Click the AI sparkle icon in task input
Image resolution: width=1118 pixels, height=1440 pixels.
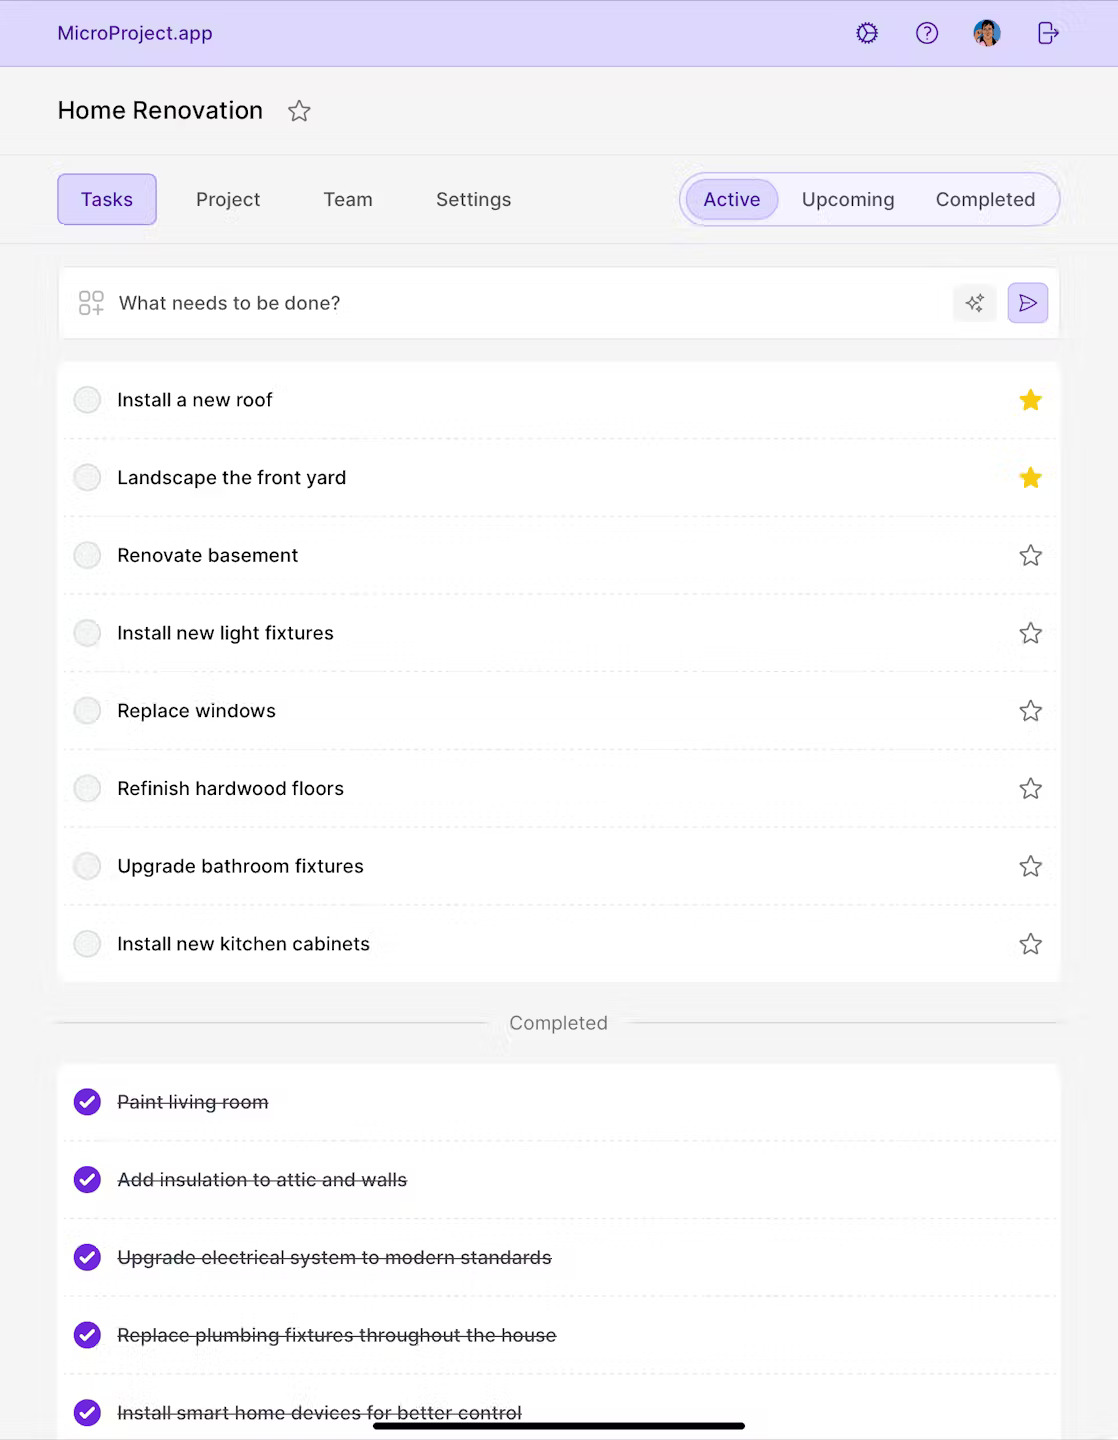[x=974, y=303]
